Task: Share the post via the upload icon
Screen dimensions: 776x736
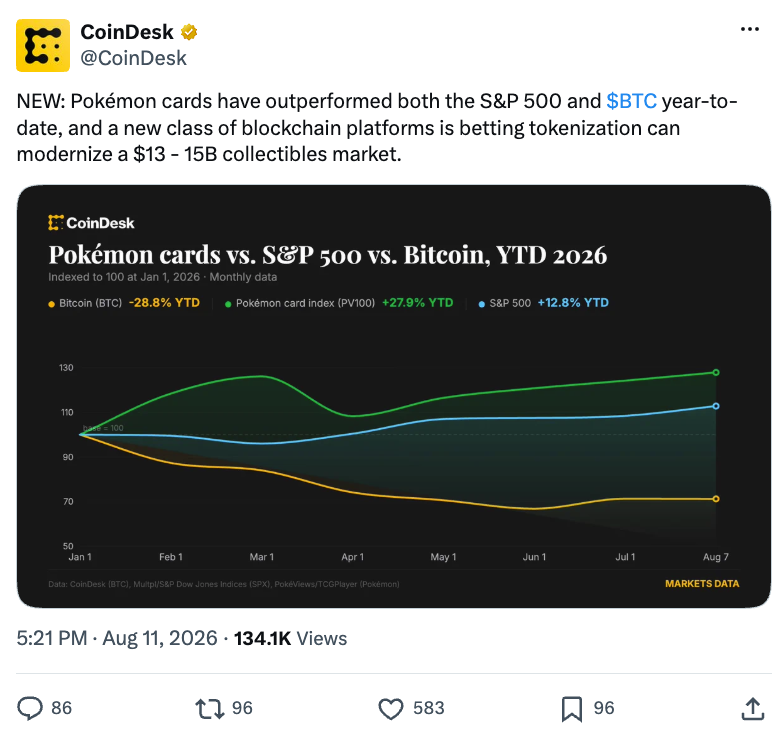Action: pos(753,709)
